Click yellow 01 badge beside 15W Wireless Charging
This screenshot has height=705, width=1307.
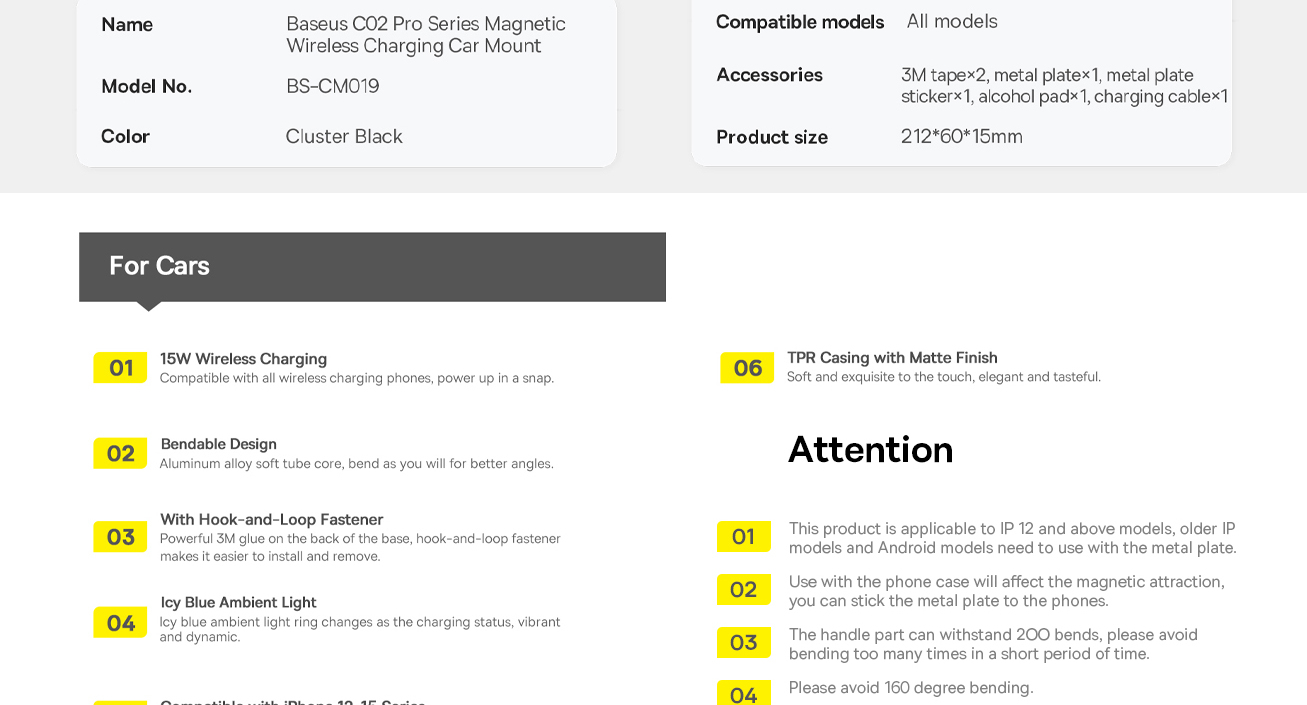tap(120, 368)
